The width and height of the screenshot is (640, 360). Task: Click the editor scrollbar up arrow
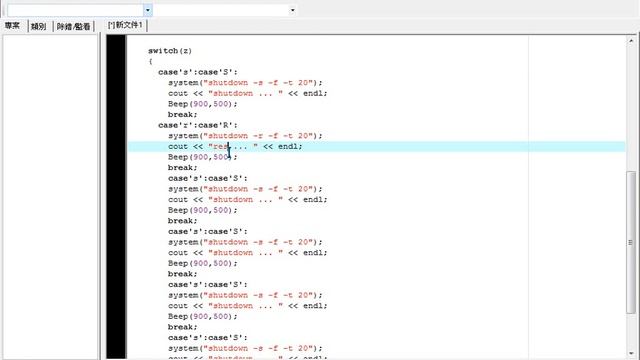point(631,41)
